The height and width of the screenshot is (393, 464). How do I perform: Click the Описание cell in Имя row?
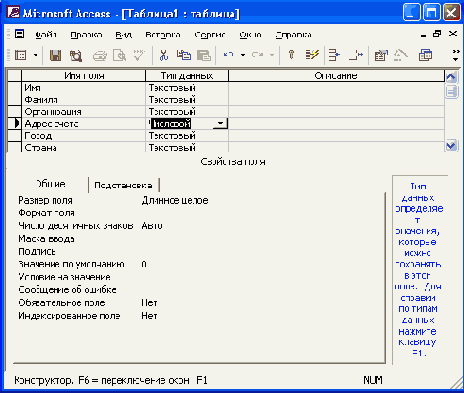pyautogui.click(x=336, y=88)
